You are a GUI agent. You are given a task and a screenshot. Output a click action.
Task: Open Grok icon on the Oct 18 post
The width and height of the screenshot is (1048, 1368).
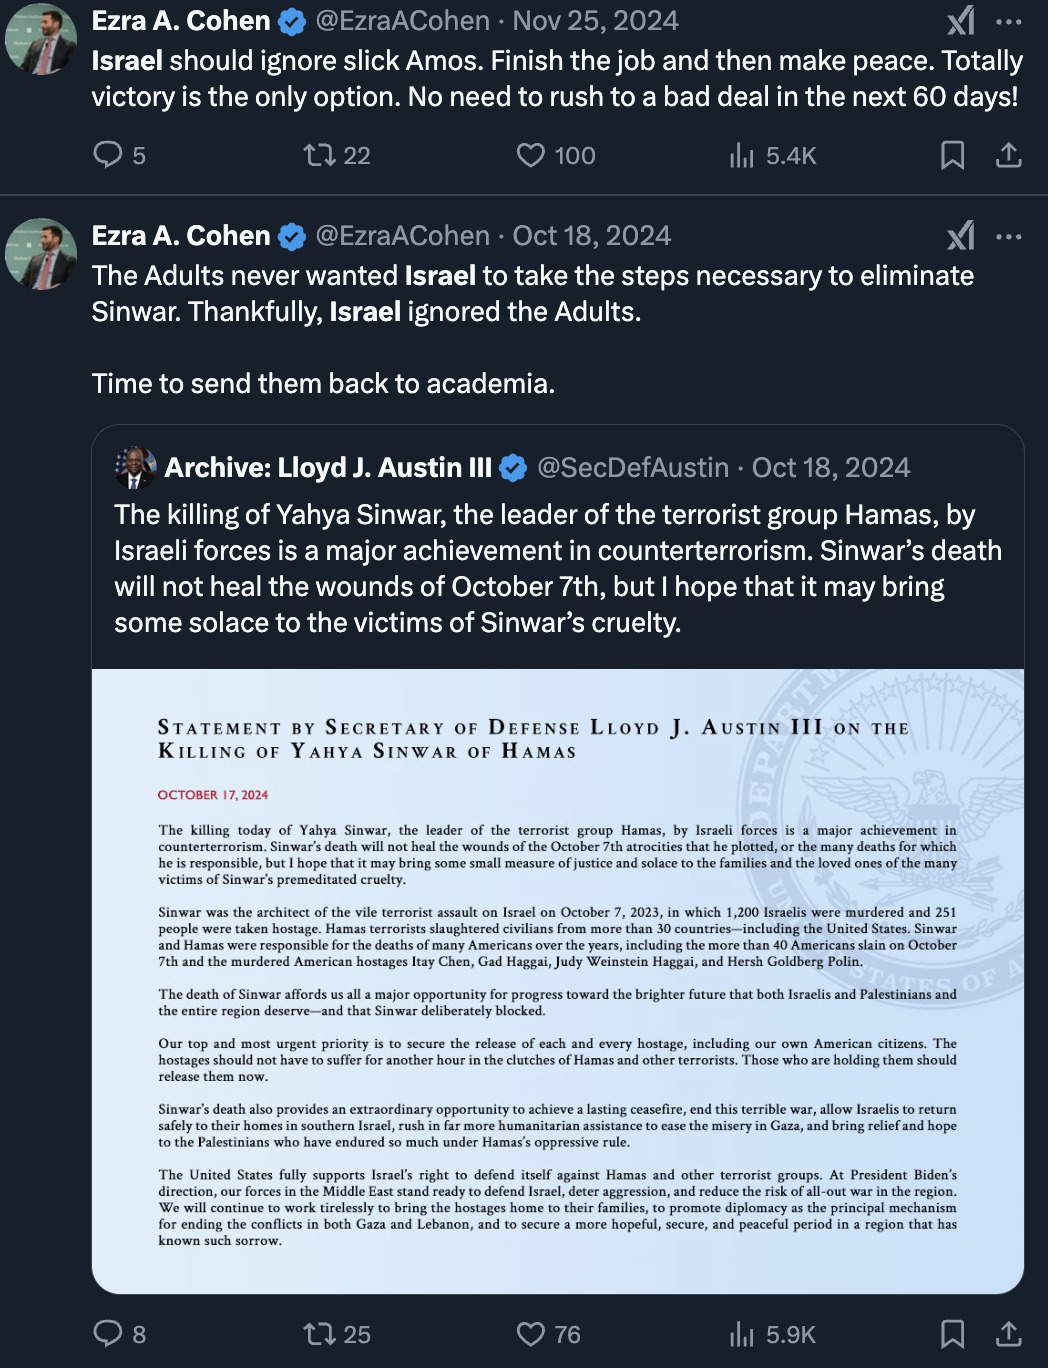pos(960,236)
